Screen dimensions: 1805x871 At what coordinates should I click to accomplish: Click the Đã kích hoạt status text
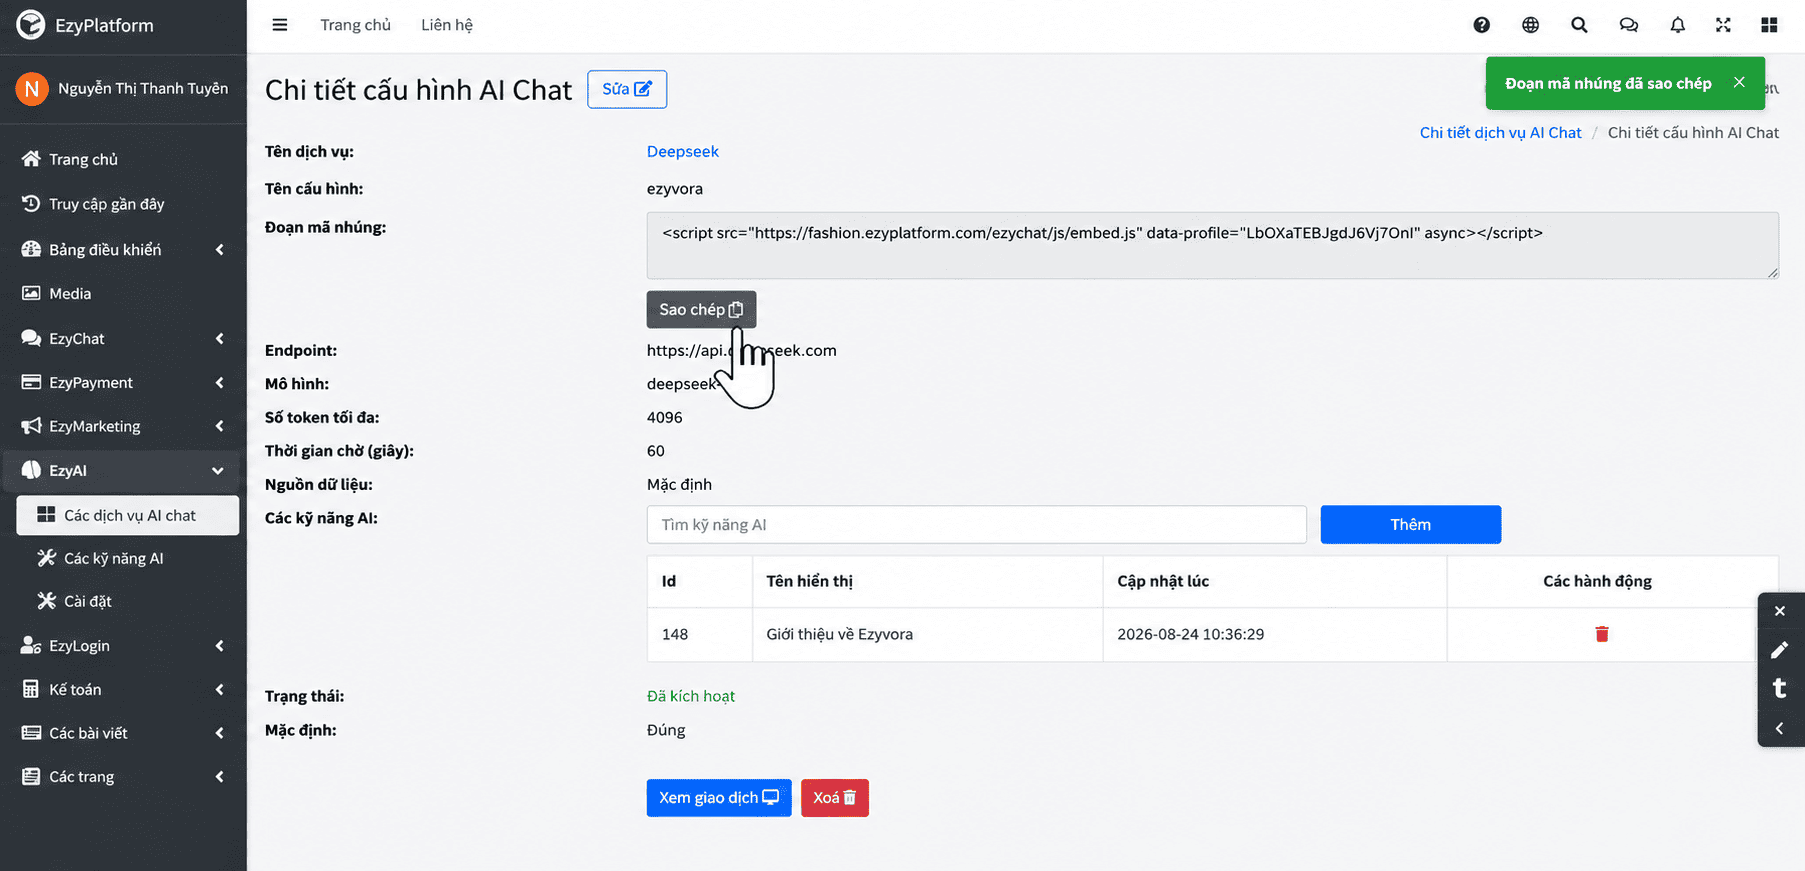(691, 696)
